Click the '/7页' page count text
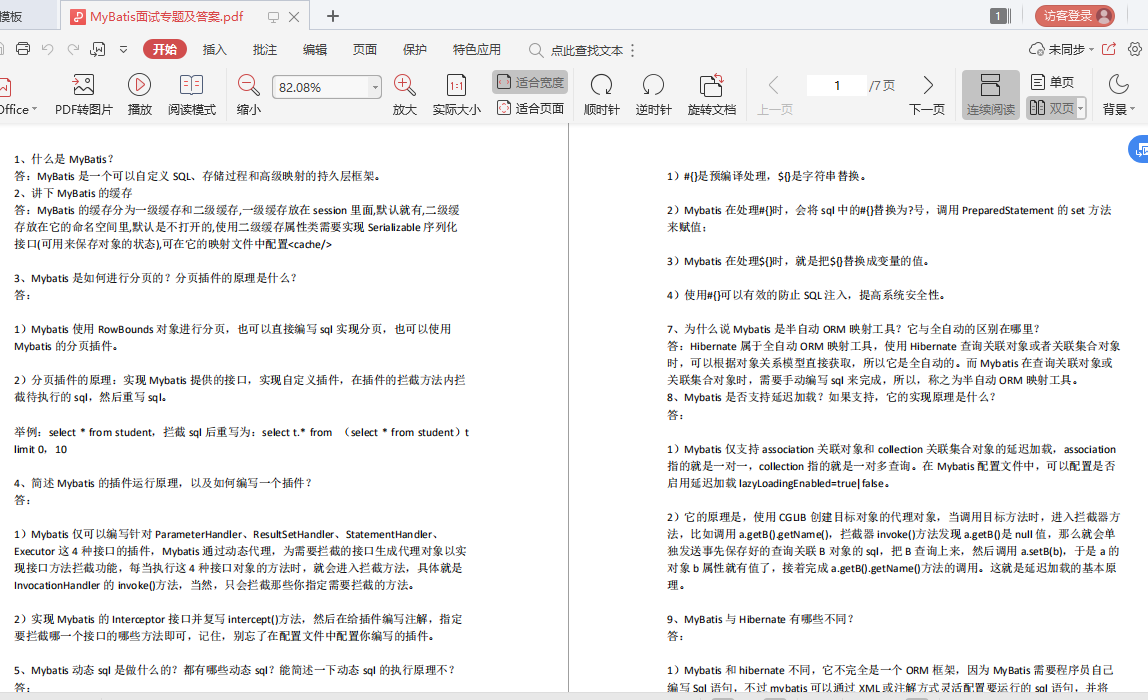This screenshot has width=1148, height=700. point(882,86)
